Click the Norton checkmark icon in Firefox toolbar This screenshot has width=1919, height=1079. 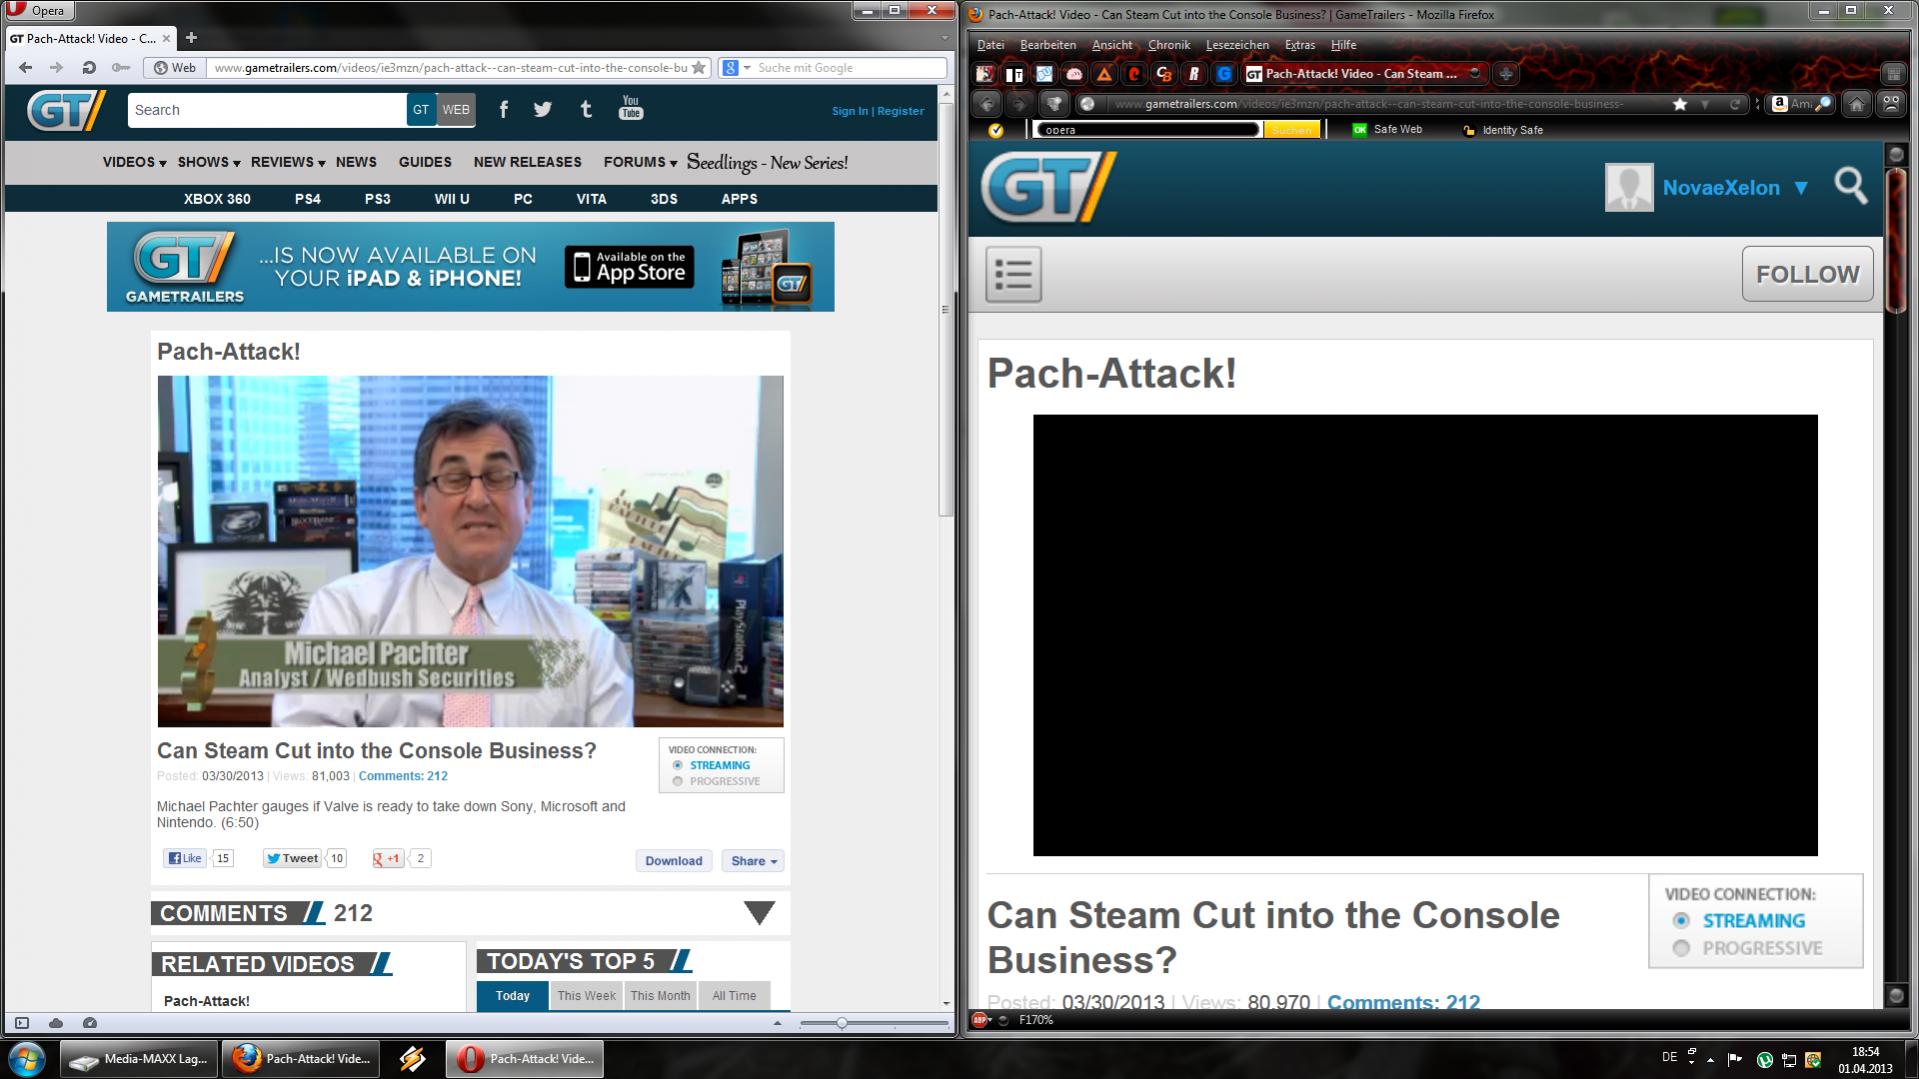coord(995,130)
